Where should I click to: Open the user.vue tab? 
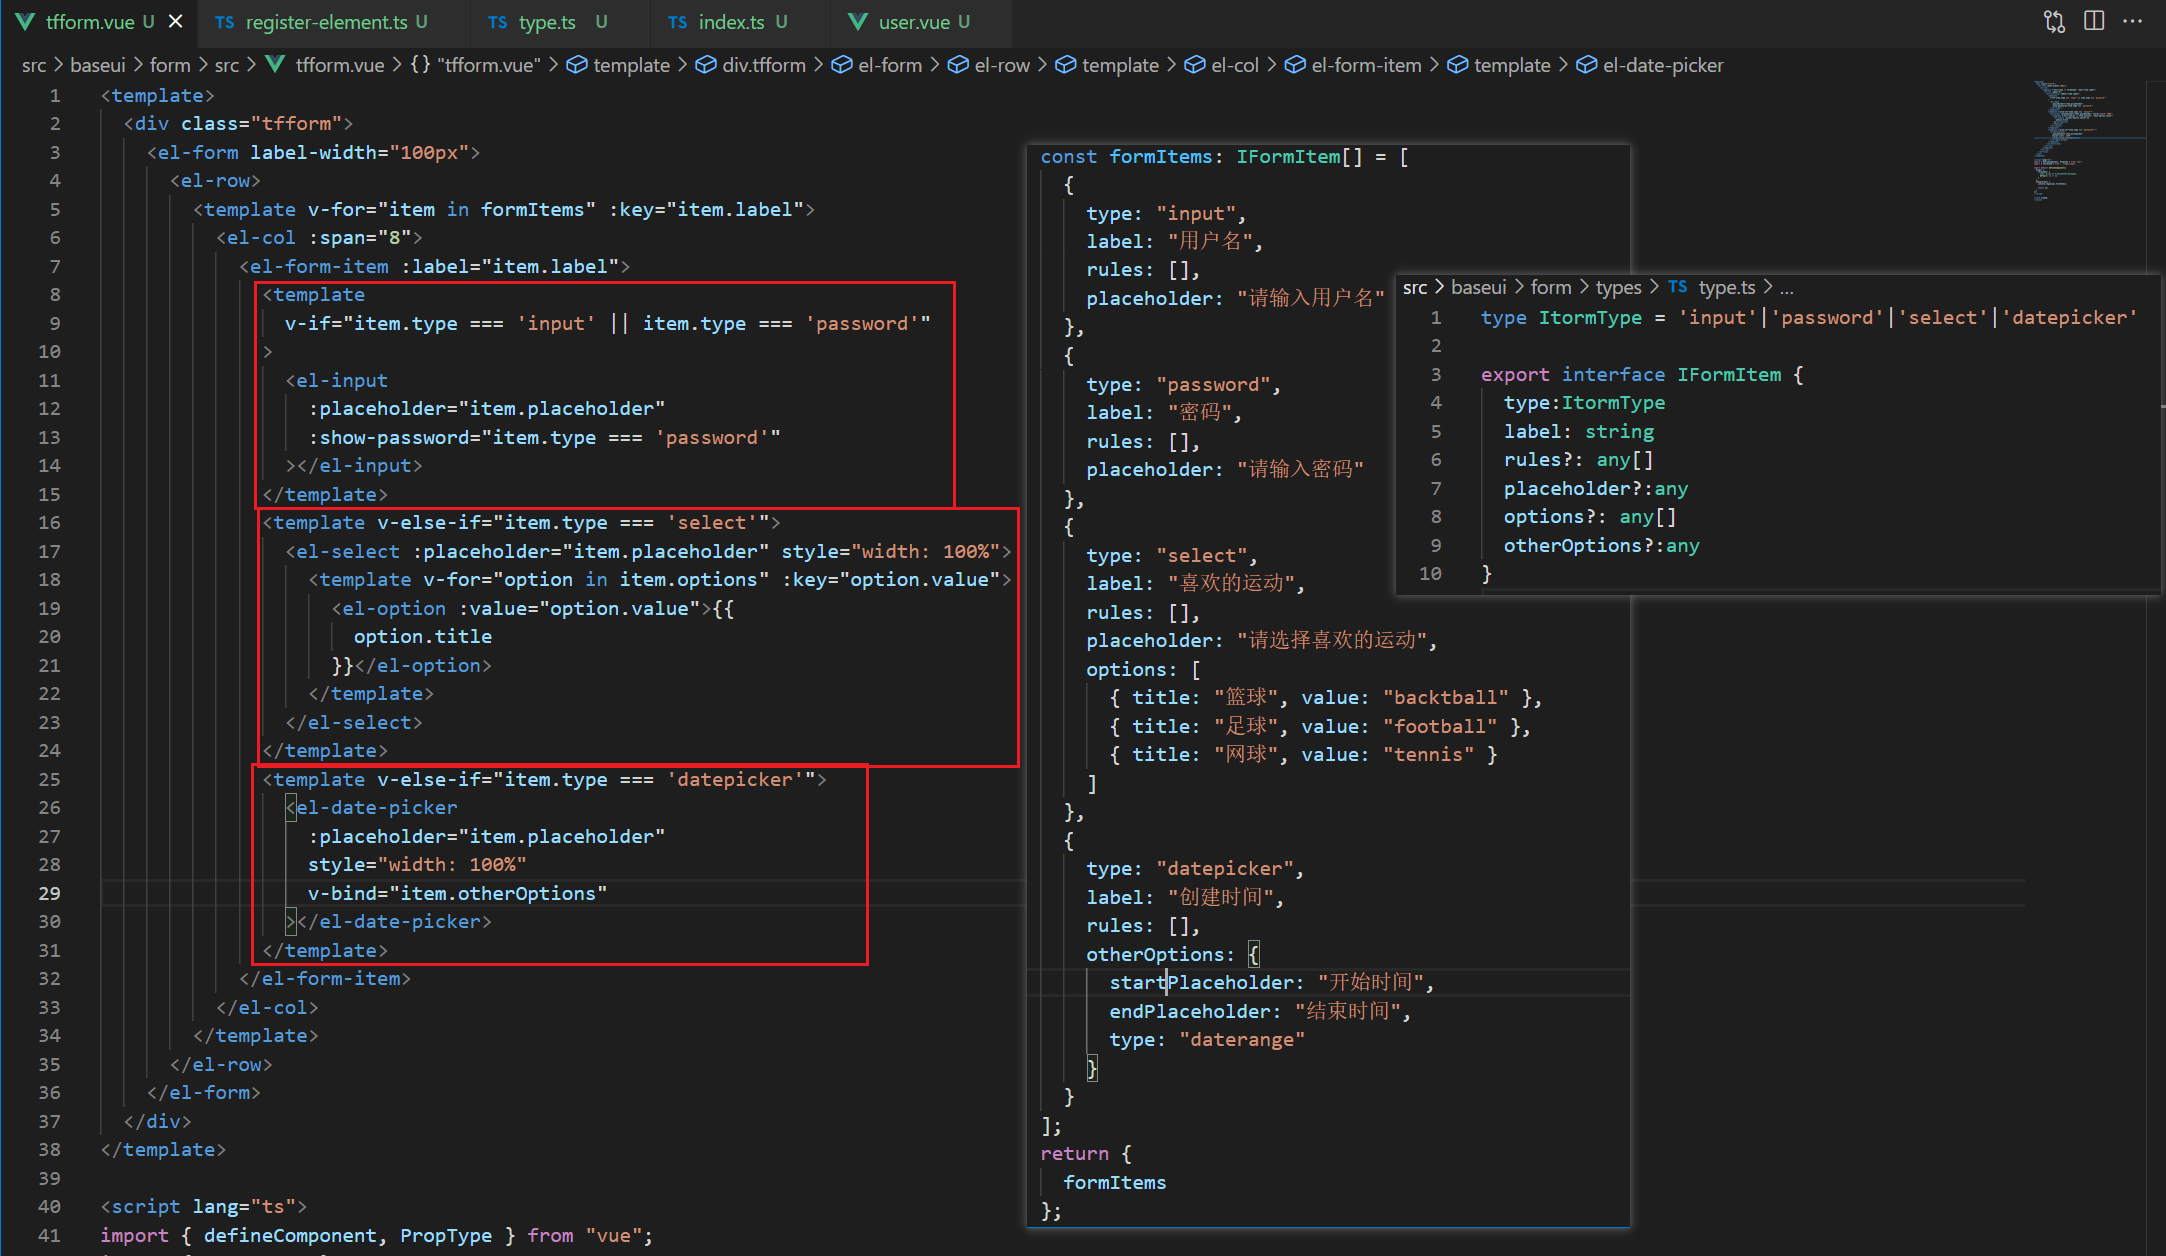tap(914, 21)
